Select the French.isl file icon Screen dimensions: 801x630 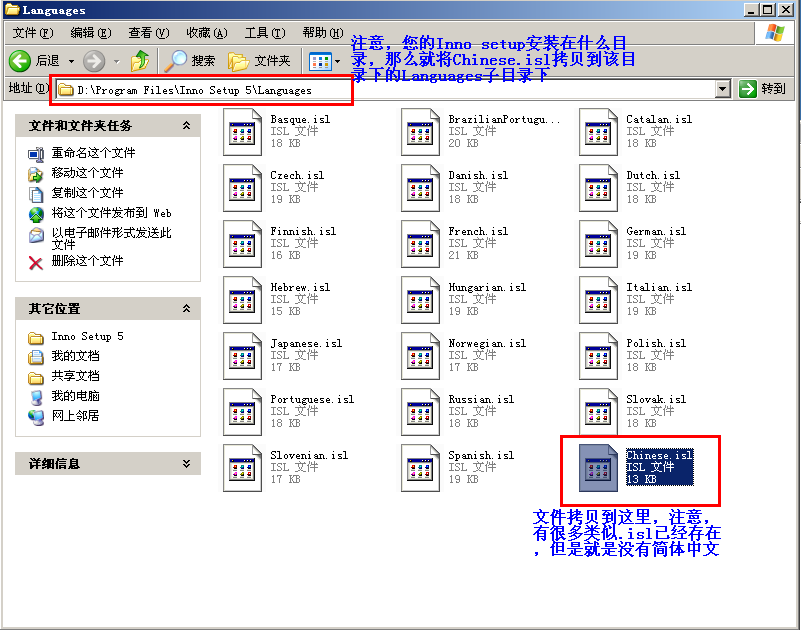tap(420, 244)
